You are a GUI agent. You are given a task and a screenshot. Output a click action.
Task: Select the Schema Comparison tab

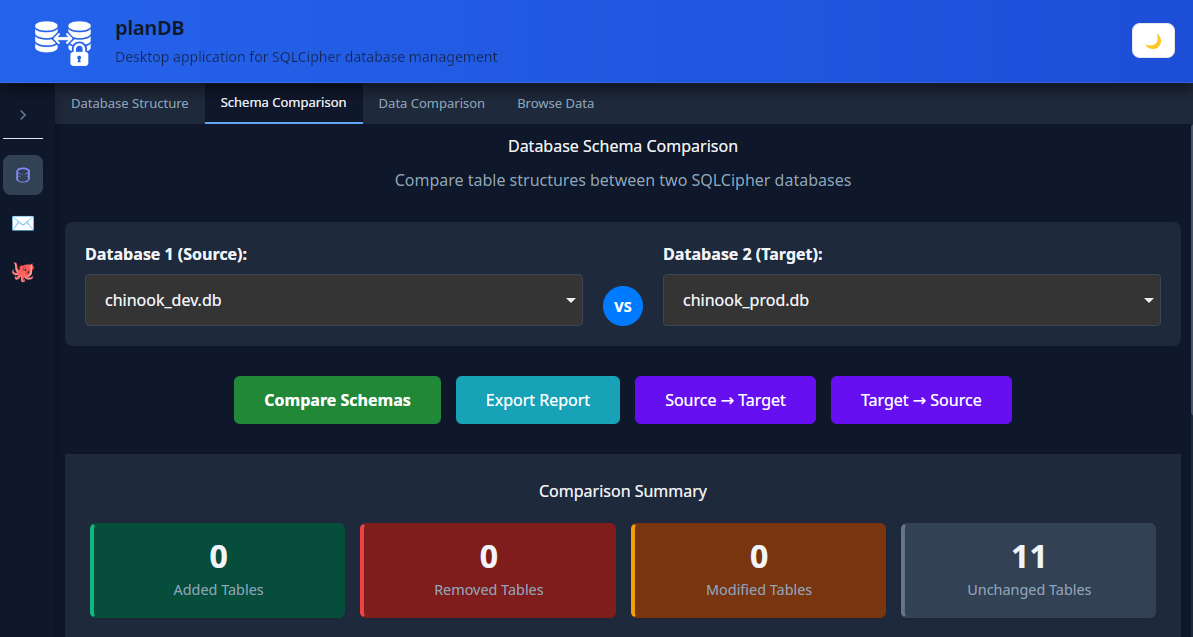pos(283,103)
